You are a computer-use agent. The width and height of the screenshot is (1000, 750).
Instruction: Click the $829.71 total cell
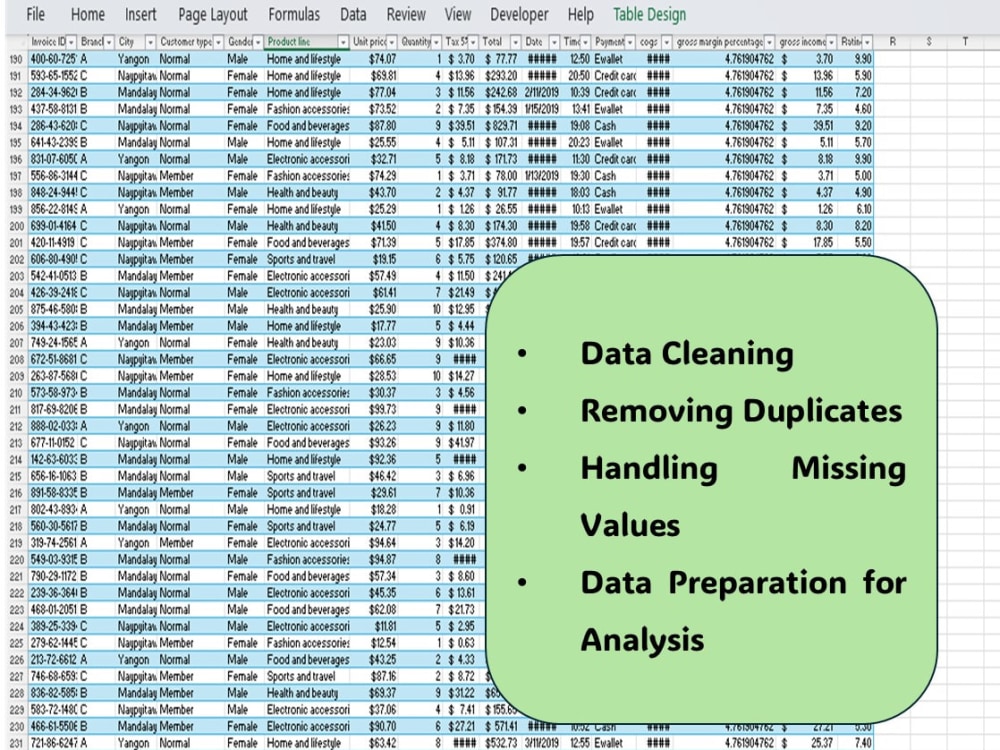501,126
